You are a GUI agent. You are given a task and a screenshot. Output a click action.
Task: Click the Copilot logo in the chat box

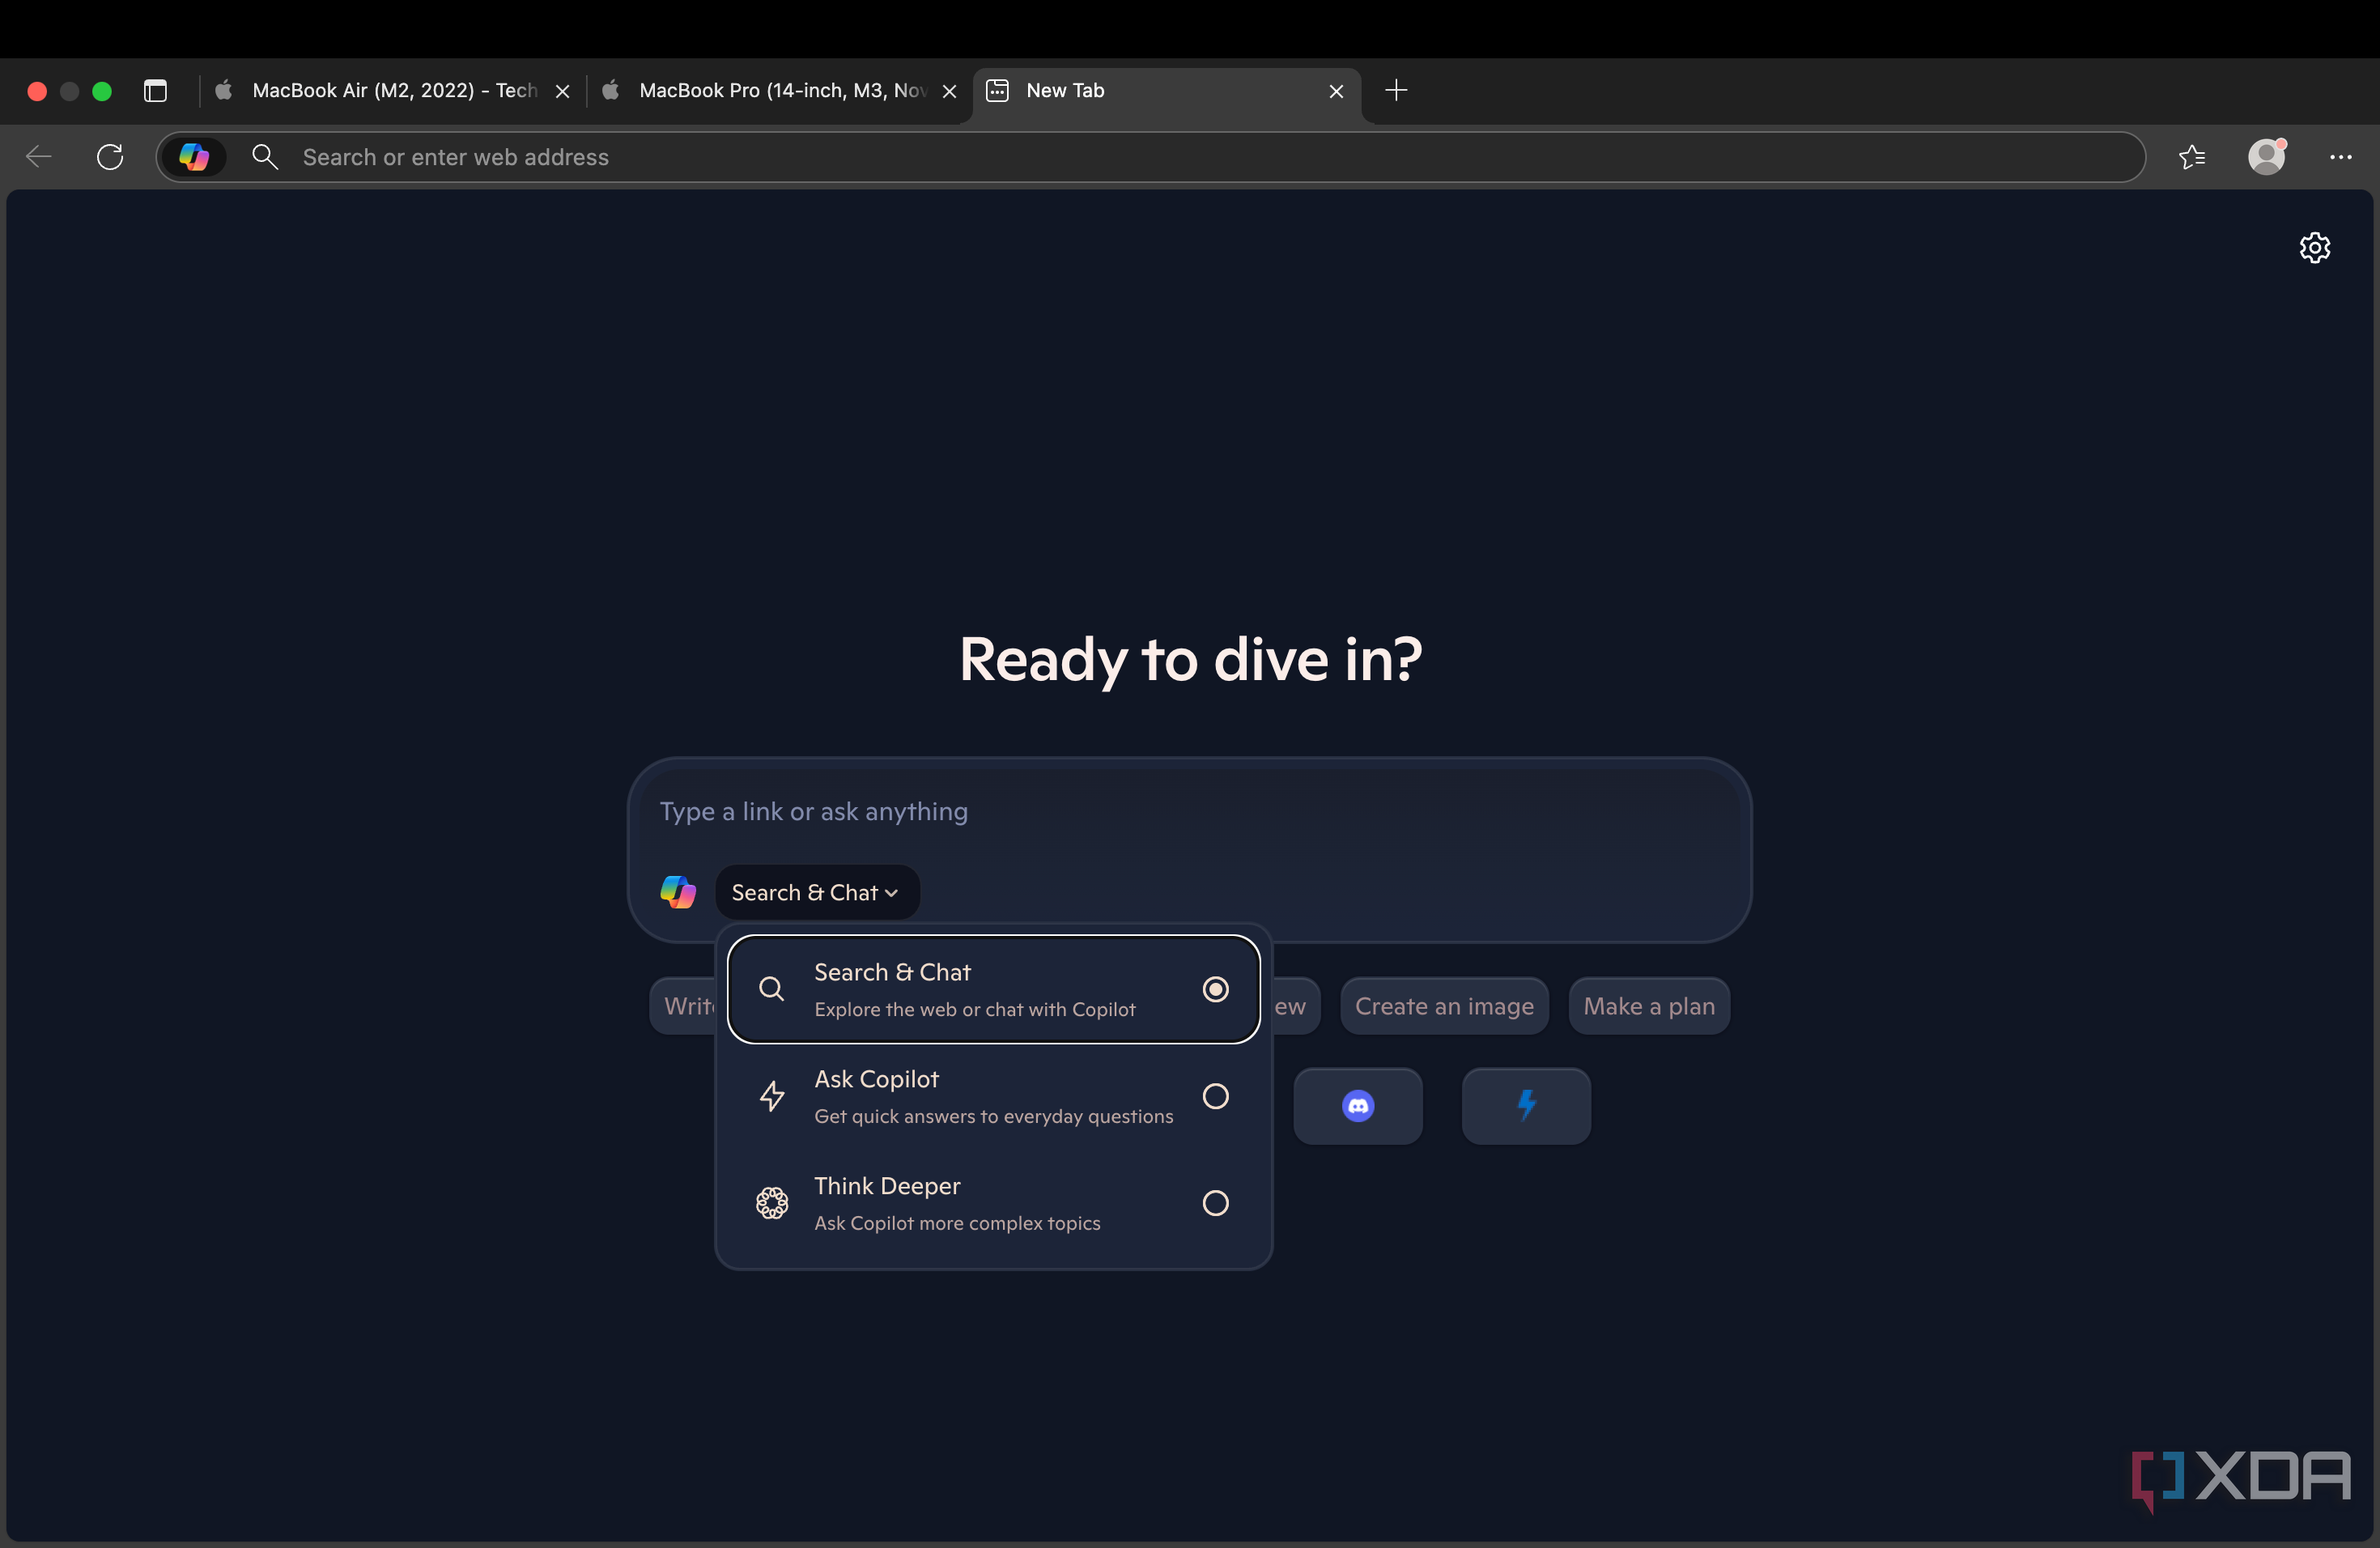[x=678, y=892]
